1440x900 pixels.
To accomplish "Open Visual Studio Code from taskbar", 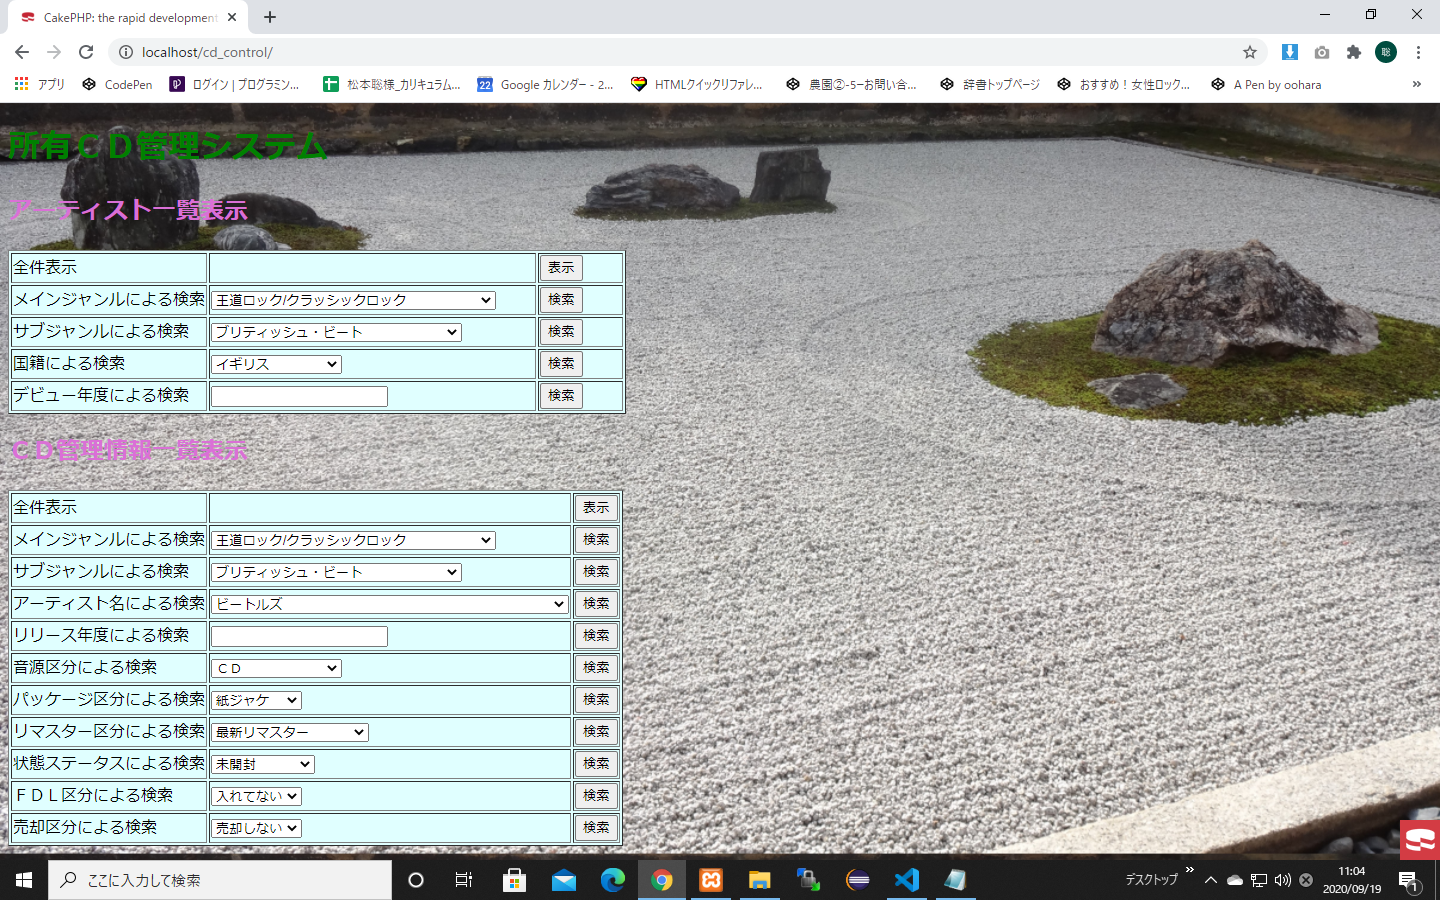I will [906, 880].
